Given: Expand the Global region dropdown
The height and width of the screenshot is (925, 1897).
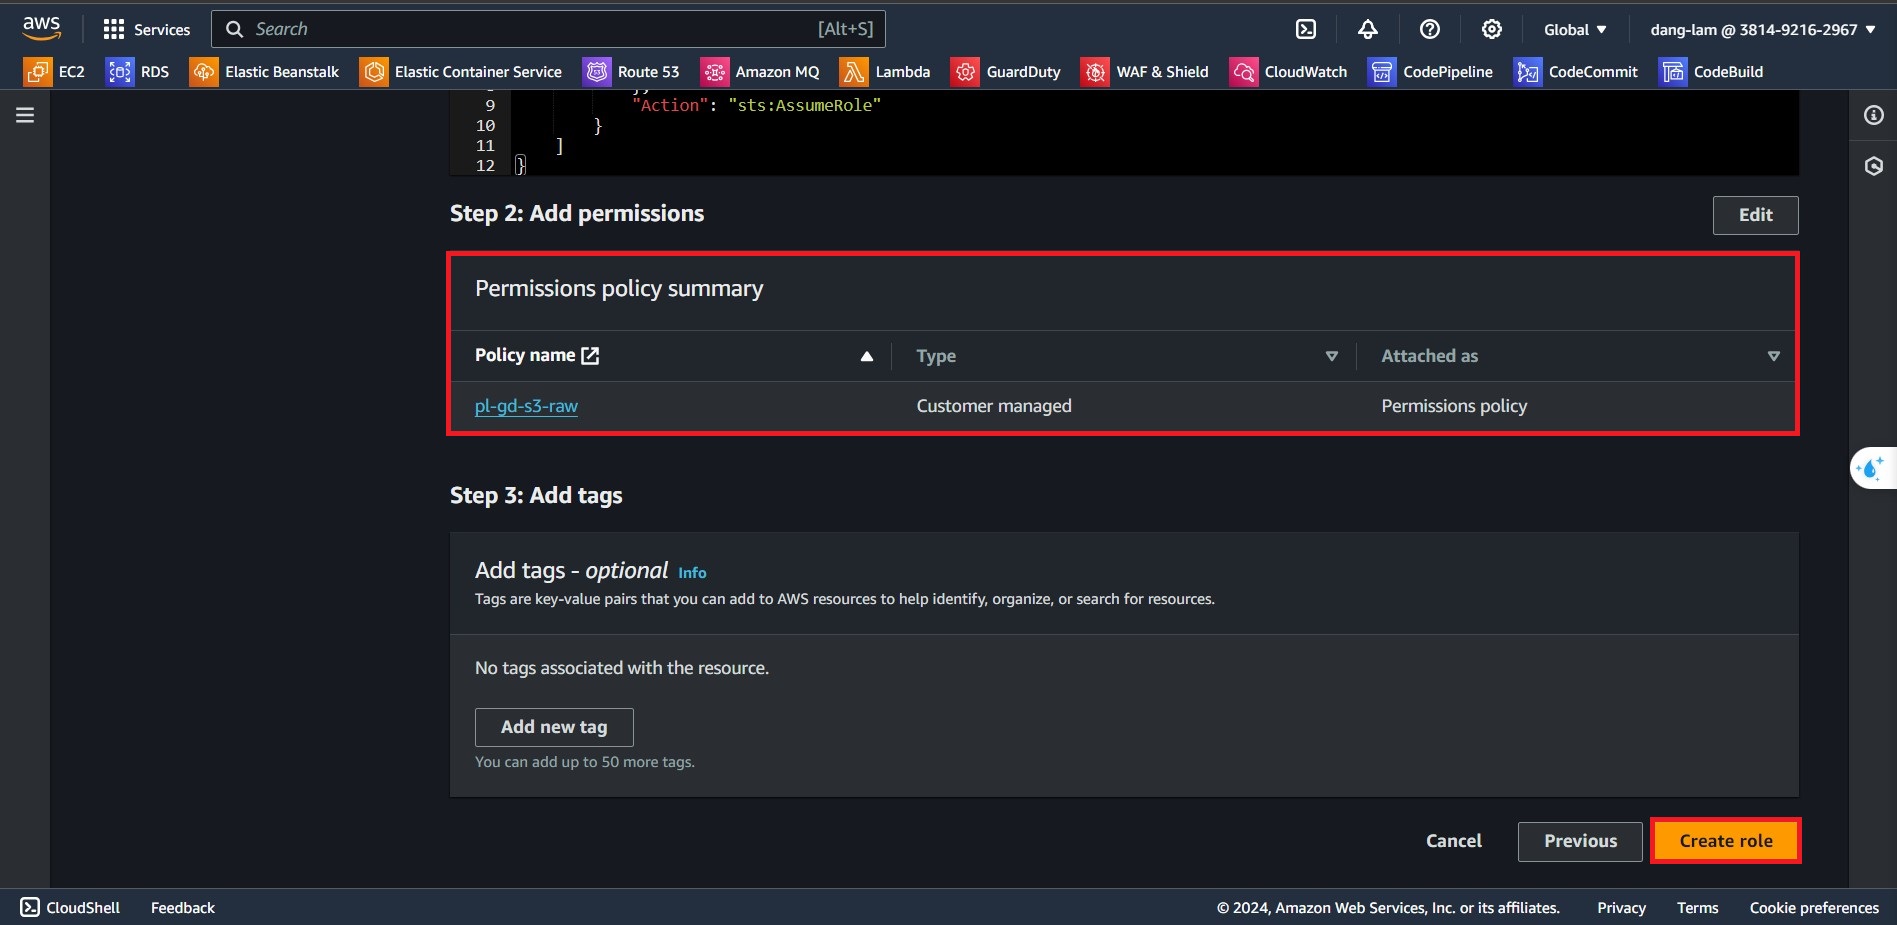Looking at the screenshot, I should pos(1575,30).
